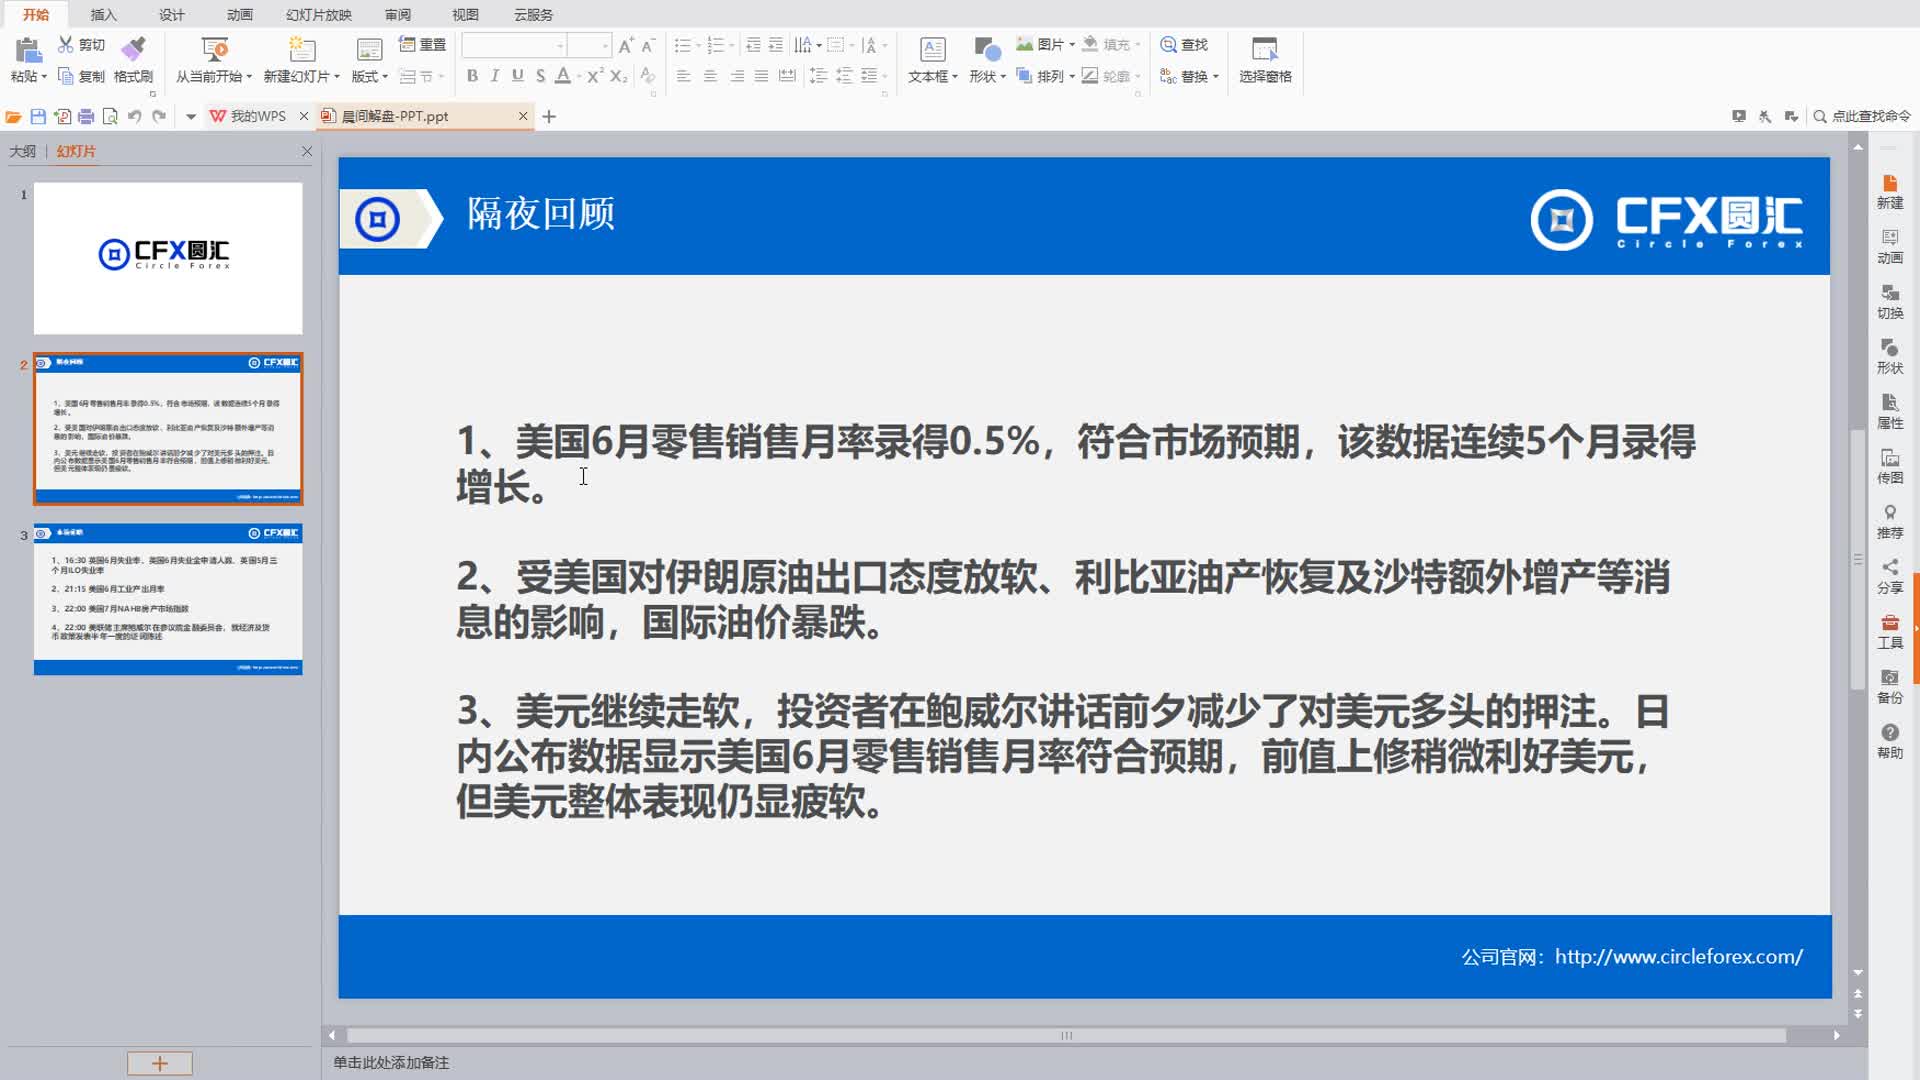Click the Open folder quick-access icon
1920x1080 pixels.
(13, 117)
